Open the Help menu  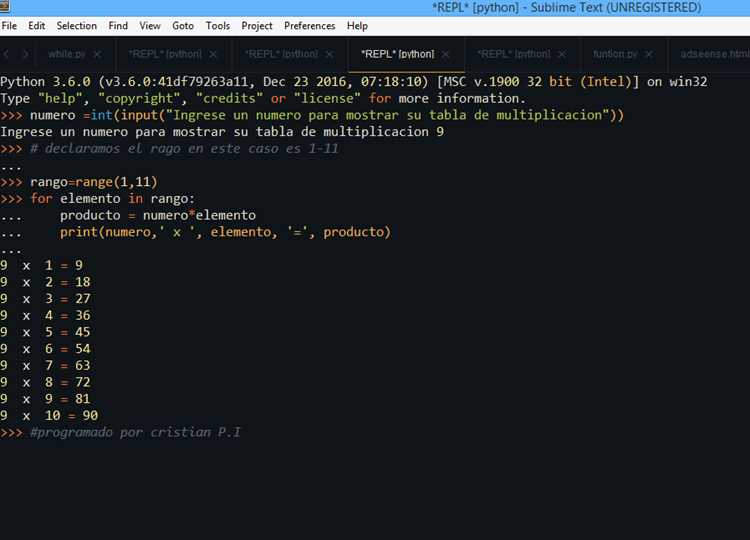click(x=357, y=26)
